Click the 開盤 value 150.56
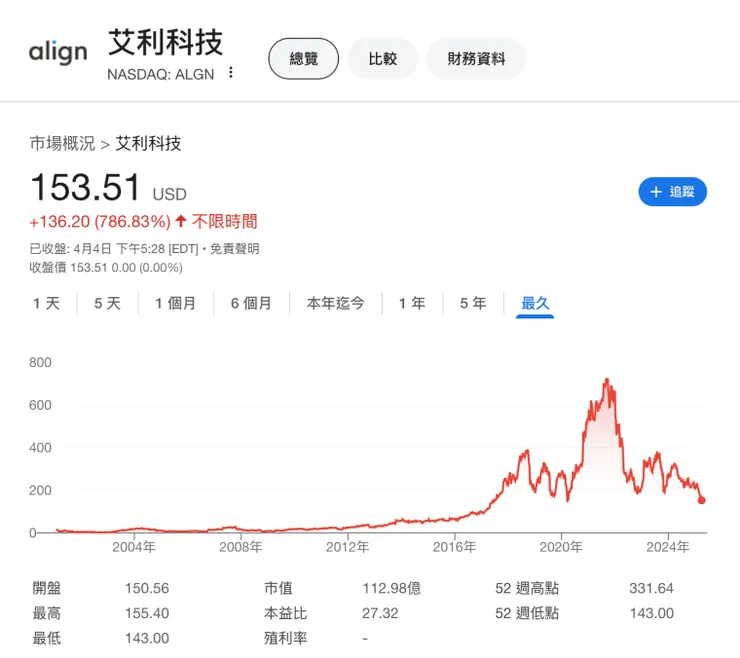Screen dimensions: 740x658 tap(147, 589)
